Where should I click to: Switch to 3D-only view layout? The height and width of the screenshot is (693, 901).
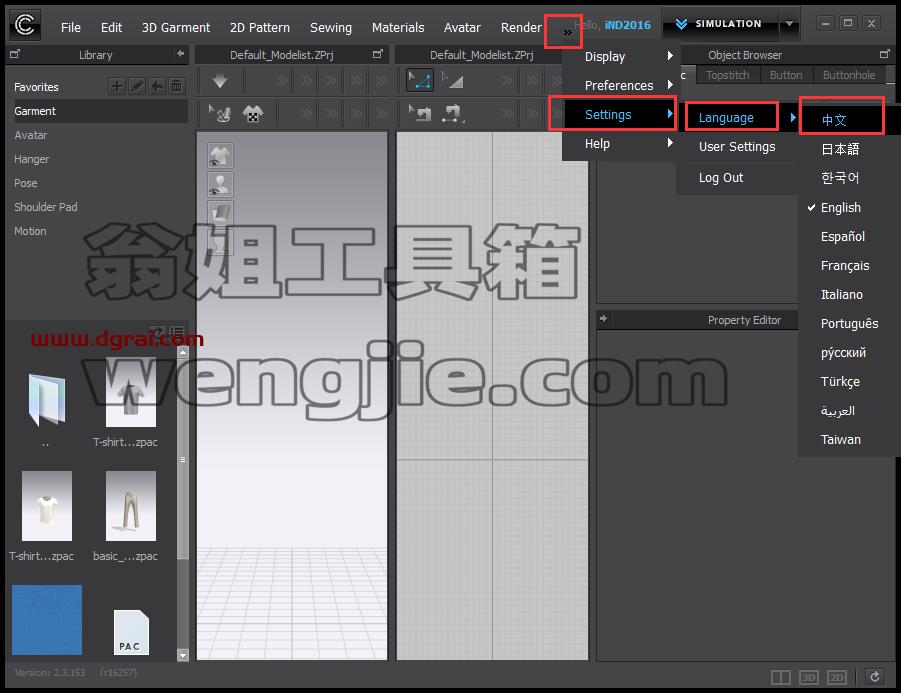[x=808, y=677]
